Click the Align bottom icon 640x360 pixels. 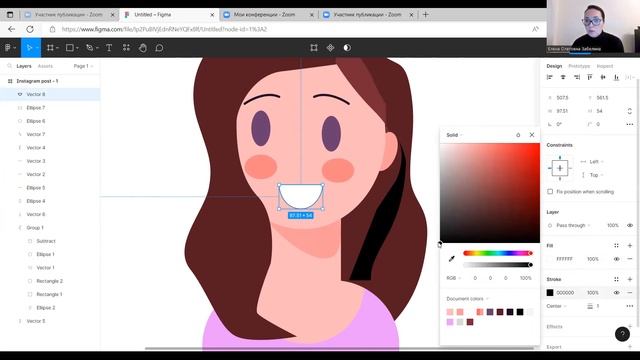pyautogui.click(x=616, y=77)
